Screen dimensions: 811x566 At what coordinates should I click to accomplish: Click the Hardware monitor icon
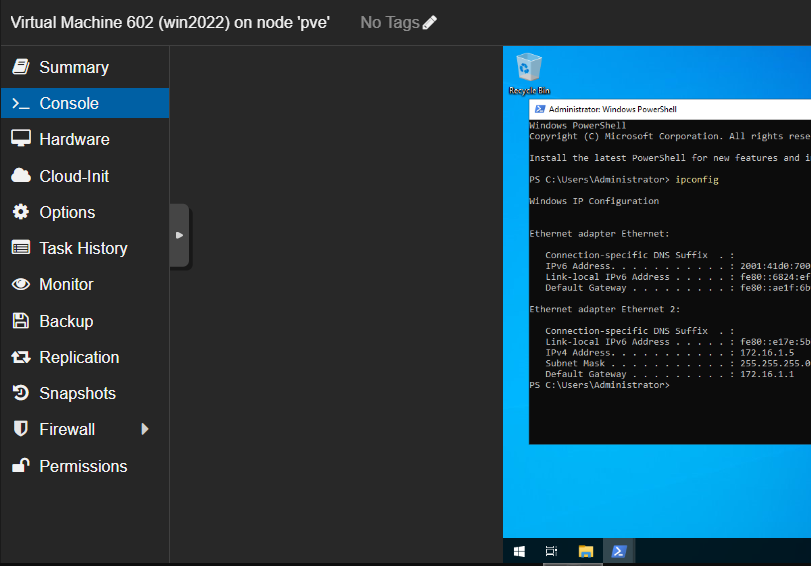coord(21,139)
